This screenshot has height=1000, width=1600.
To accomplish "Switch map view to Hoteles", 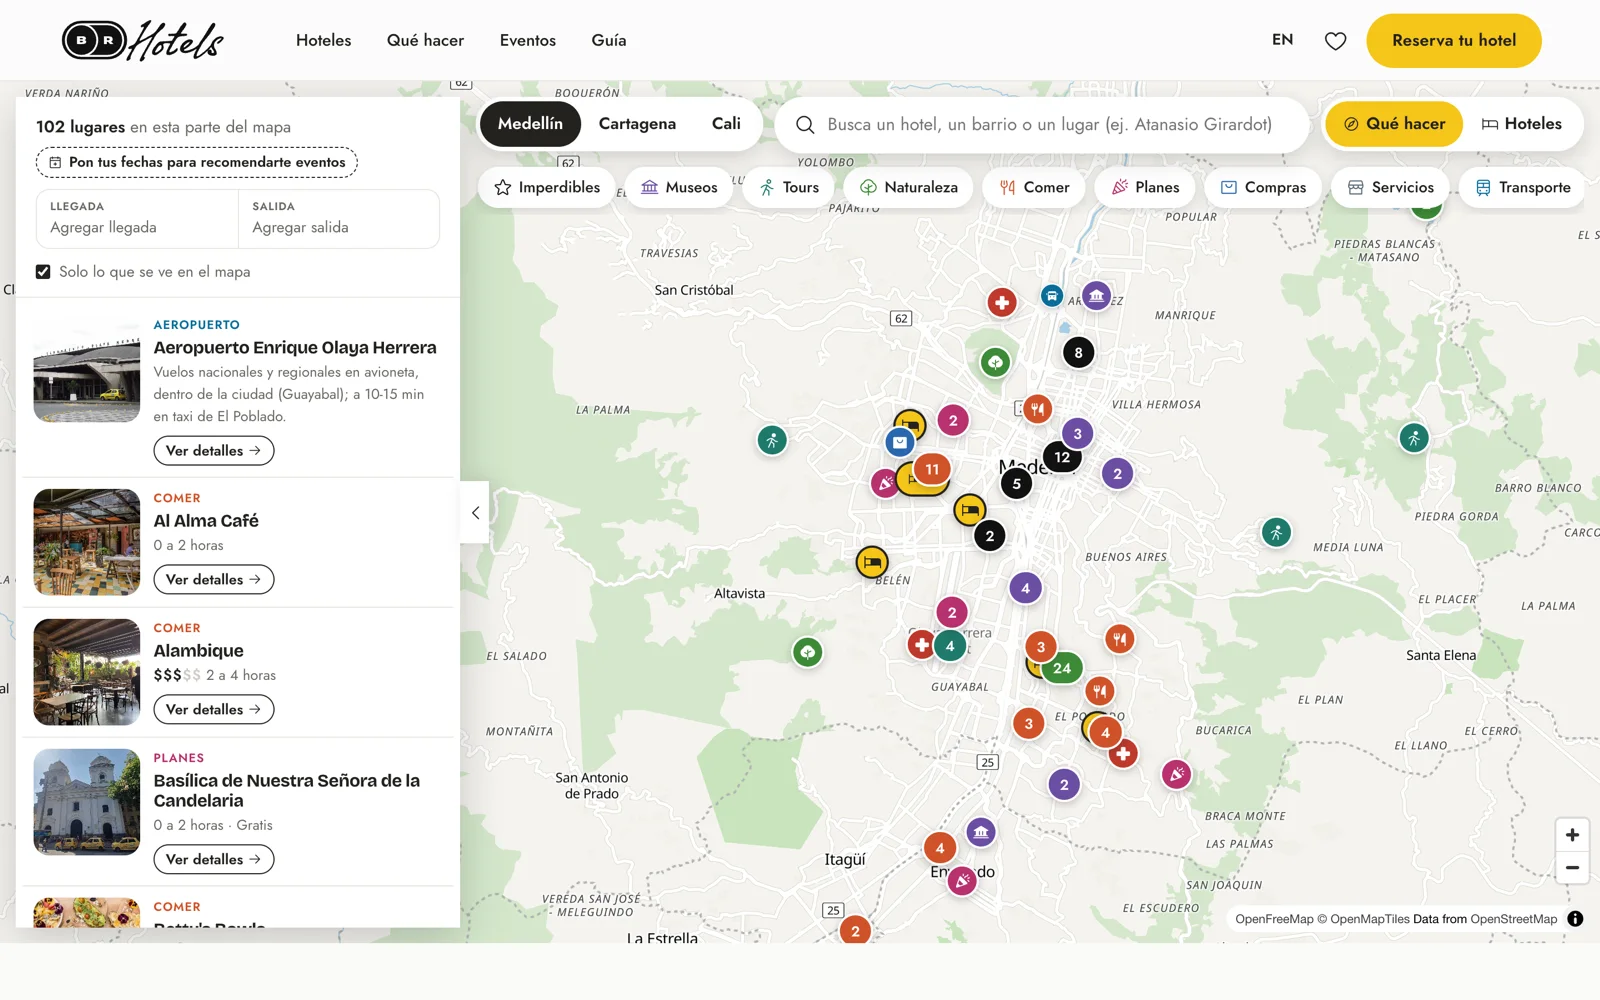I will (x=1521, y=124).
